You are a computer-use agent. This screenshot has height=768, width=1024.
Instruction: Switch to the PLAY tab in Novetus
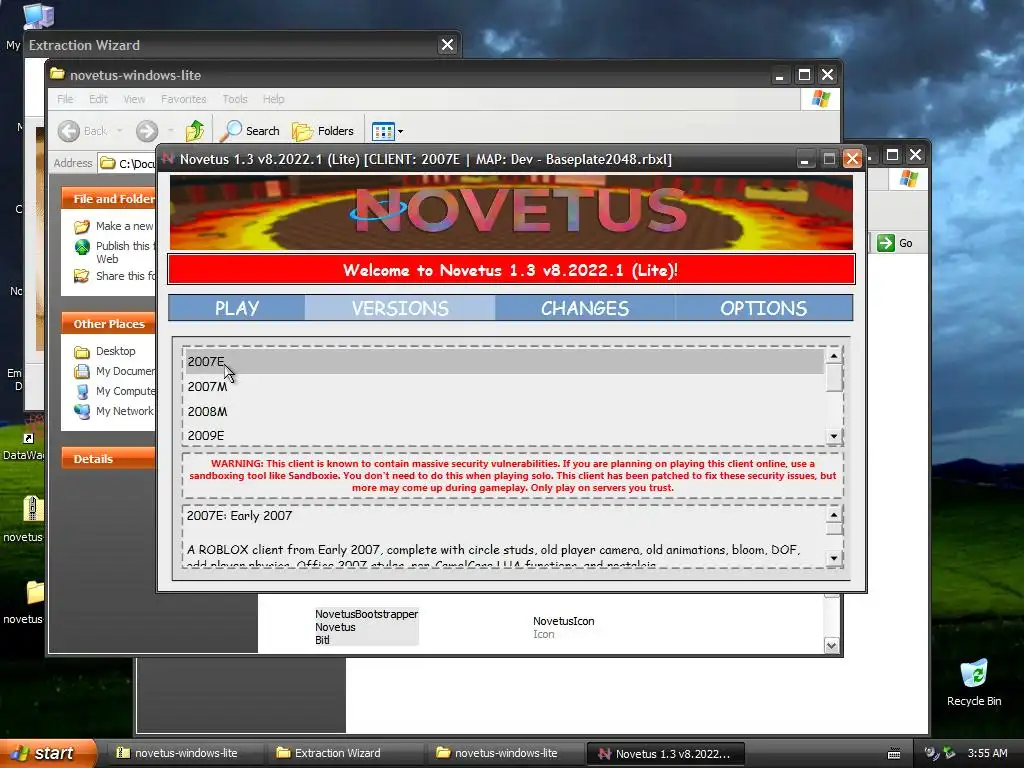click(237, 308)
